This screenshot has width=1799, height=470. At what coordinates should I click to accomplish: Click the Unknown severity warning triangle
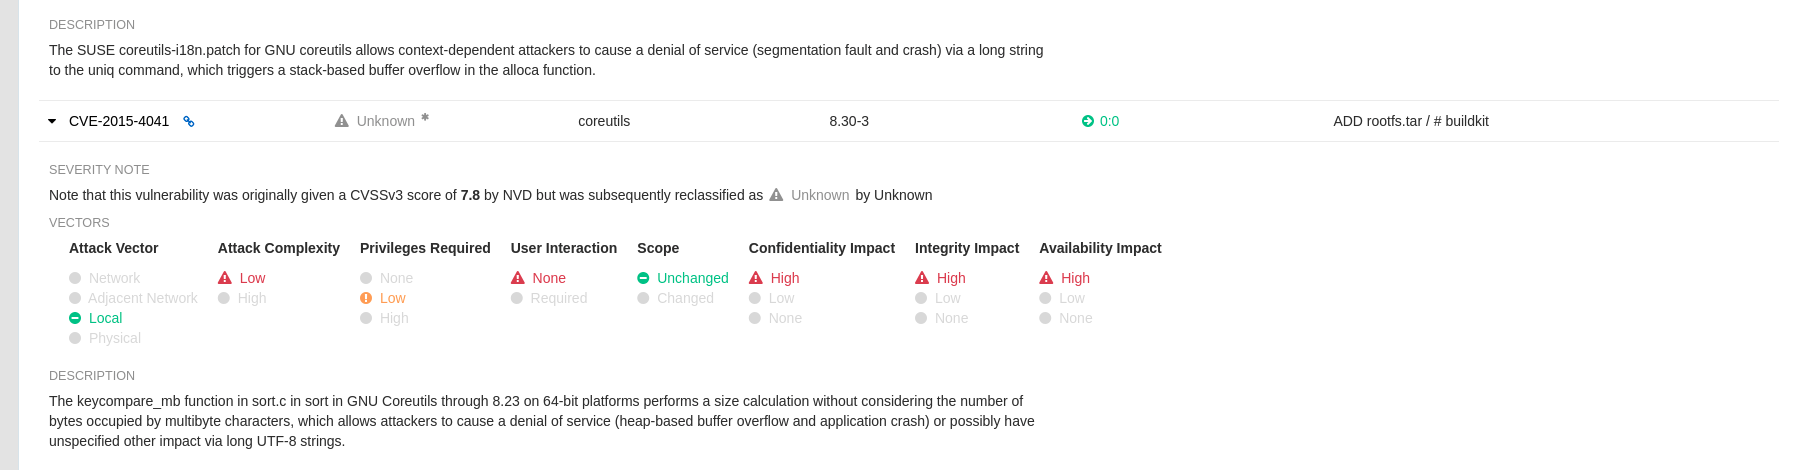(342, 121)
